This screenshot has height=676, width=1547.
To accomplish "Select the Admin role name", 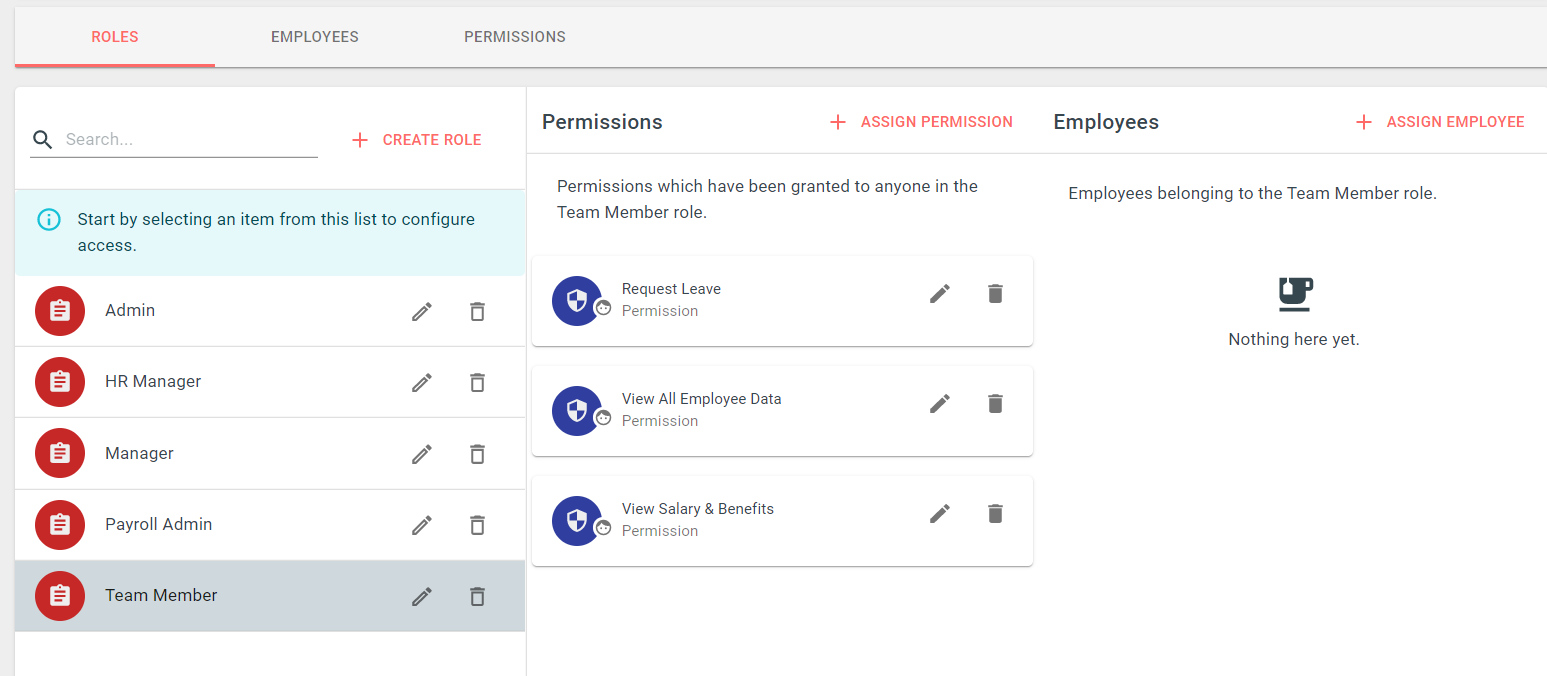I will click(x=130, y=311).
